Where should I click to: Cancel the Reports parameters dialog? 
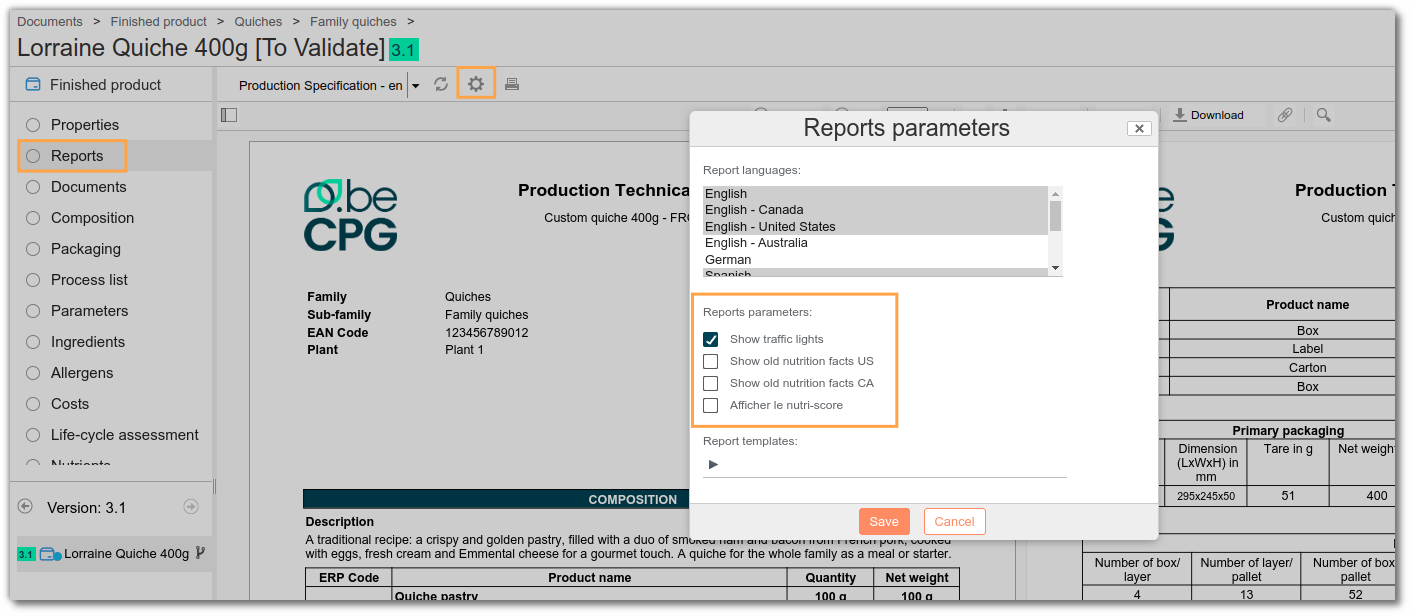pyautogui.click(x=954, y=521)
